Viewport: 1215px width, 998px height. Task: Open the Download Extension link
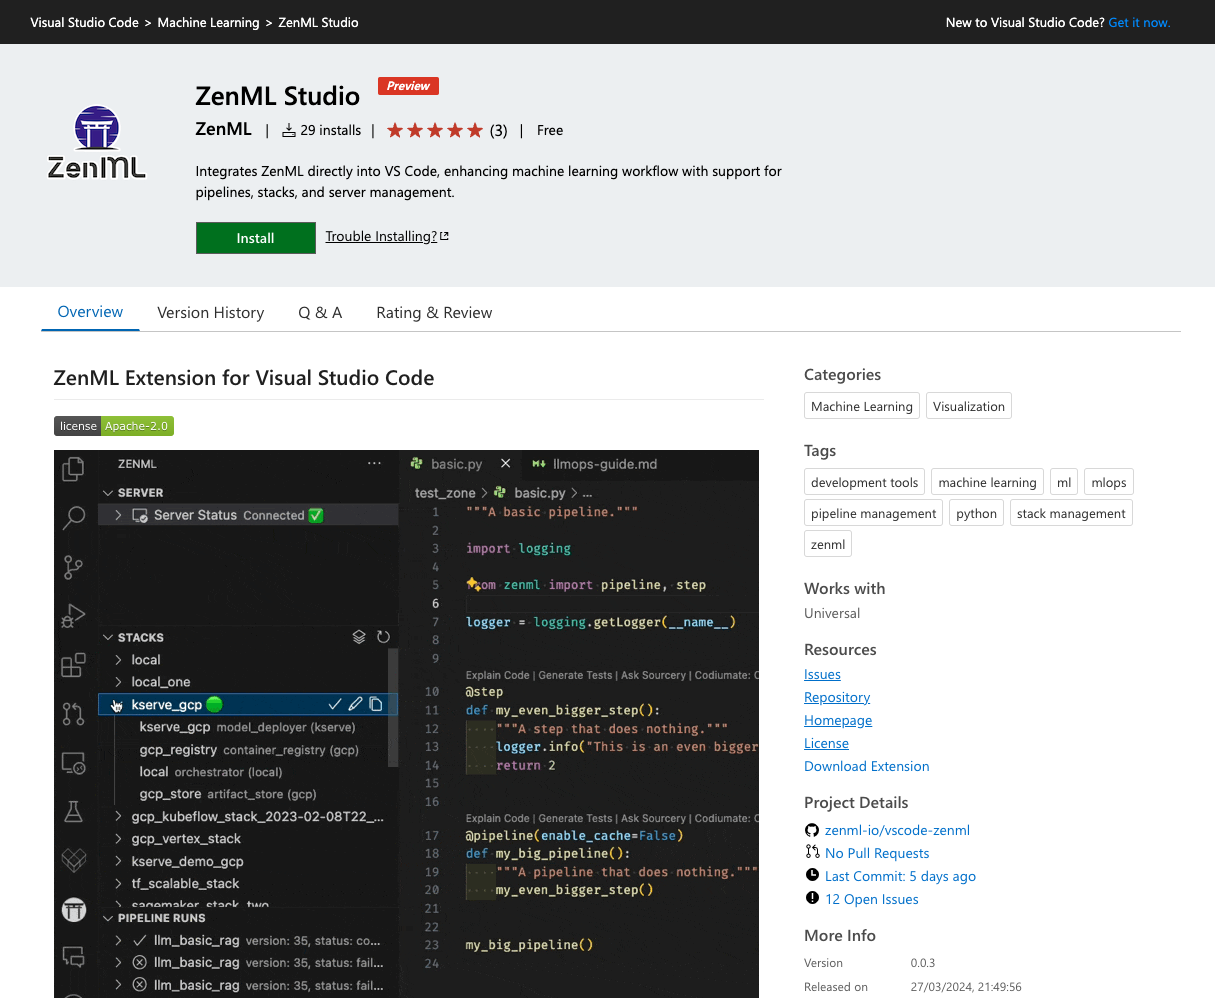click(x=866, y=766)
